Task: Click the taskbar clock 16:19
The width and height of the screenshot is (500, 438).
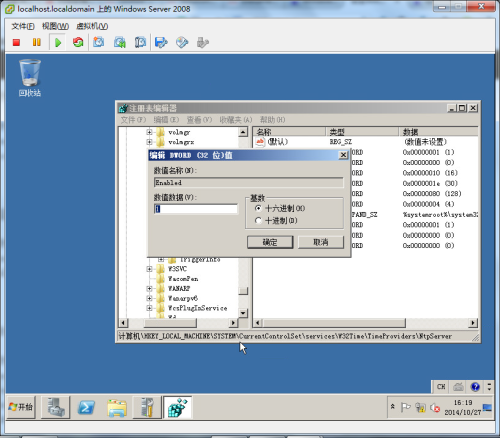Action: 463,403
